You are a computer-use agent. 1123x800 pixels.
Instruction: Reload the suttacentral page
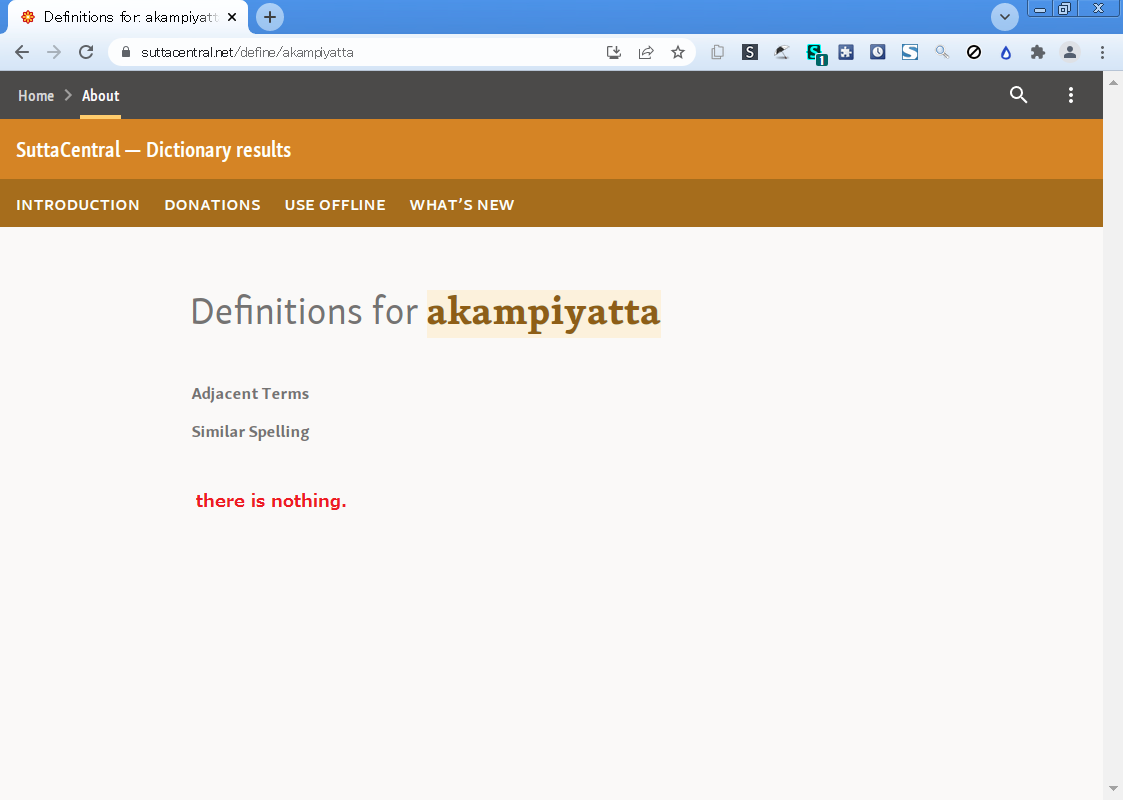(x=86, y=52)
